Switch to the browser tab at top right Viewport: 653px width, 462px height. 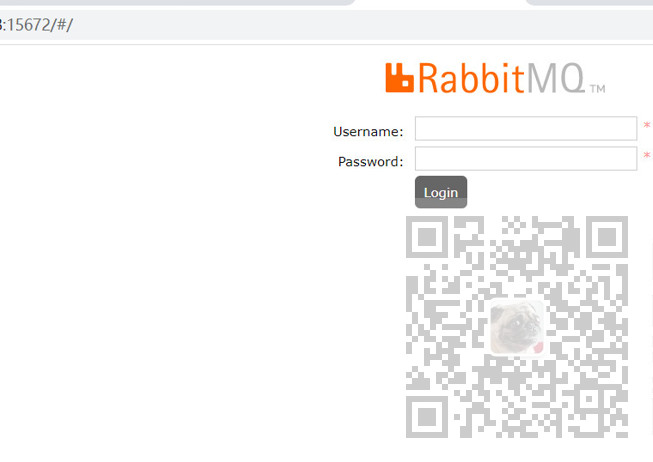pos(590,2)
